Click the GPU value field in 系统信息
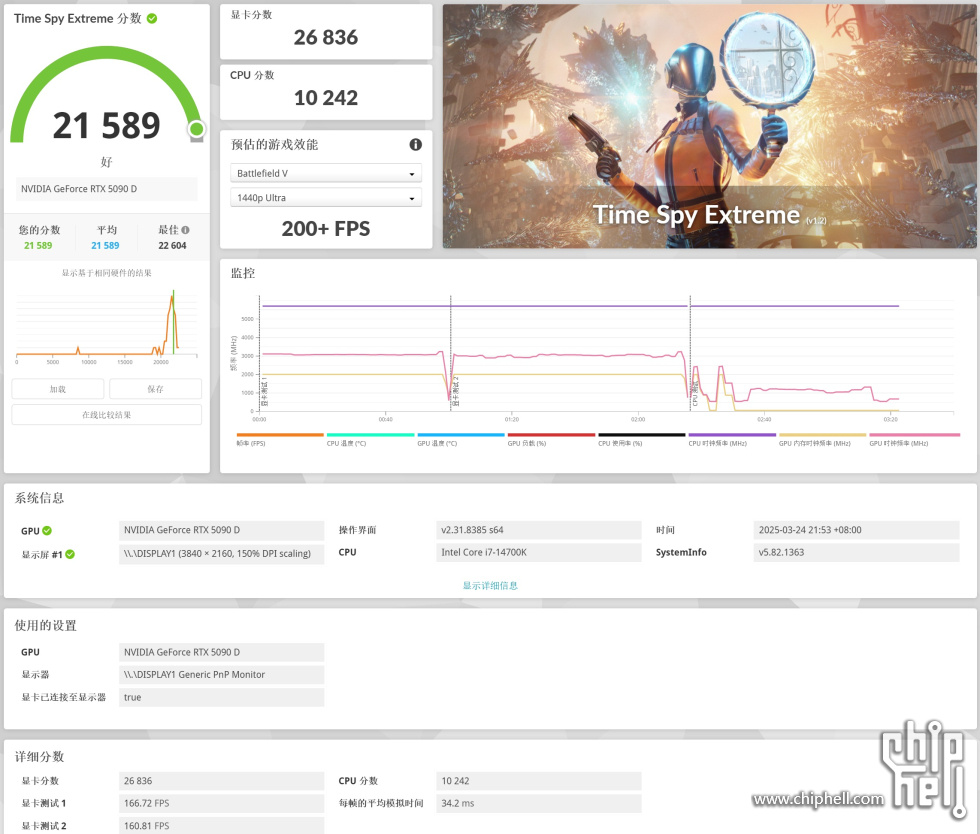This screenshot has height=834, width=980. (221, 530)
